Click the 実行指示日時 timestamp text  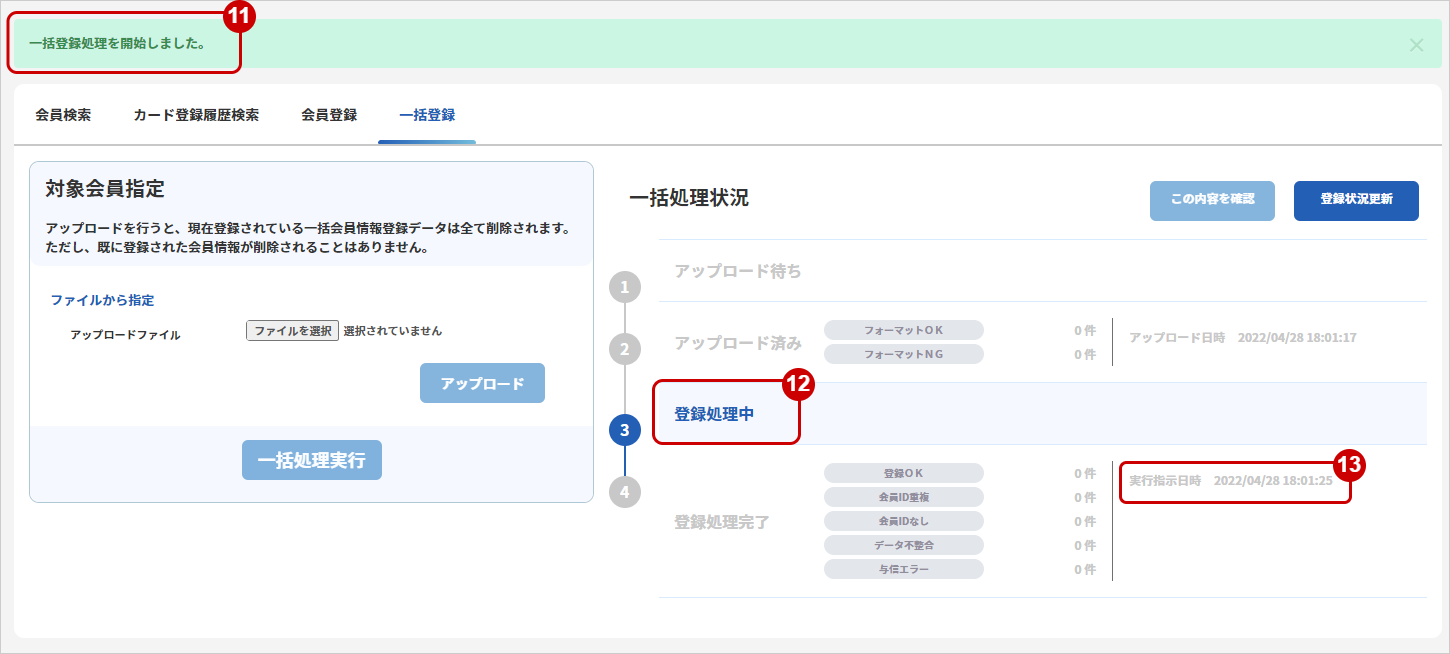[x=1231, y=481]
